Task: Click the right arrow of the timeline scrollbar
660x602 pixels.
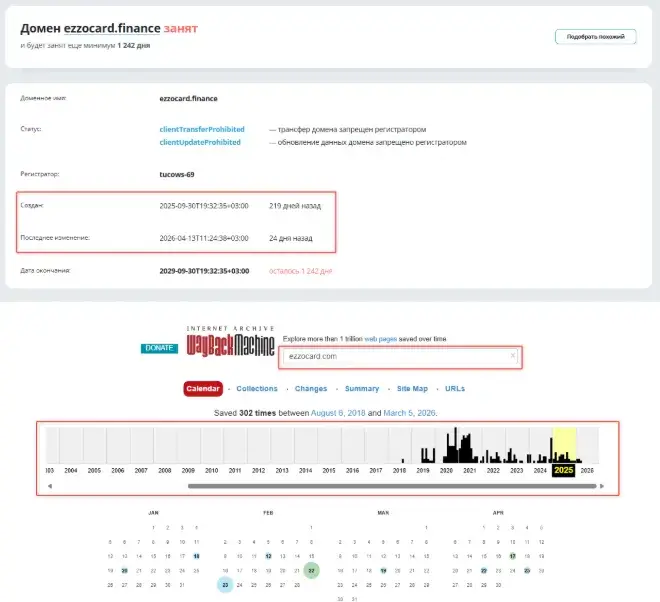Action: click(x=601, y=486)
